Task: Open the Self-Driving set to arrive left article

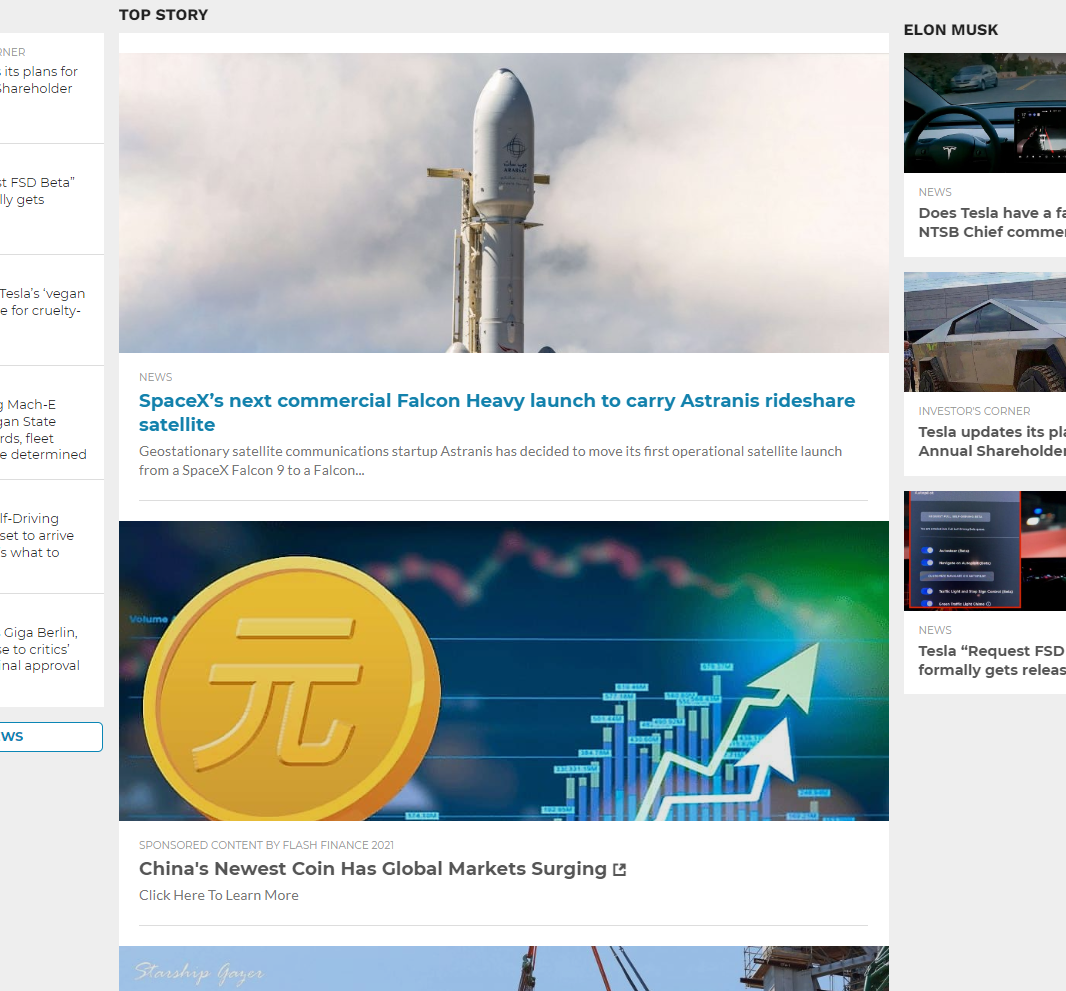Action: click(37, 536)
